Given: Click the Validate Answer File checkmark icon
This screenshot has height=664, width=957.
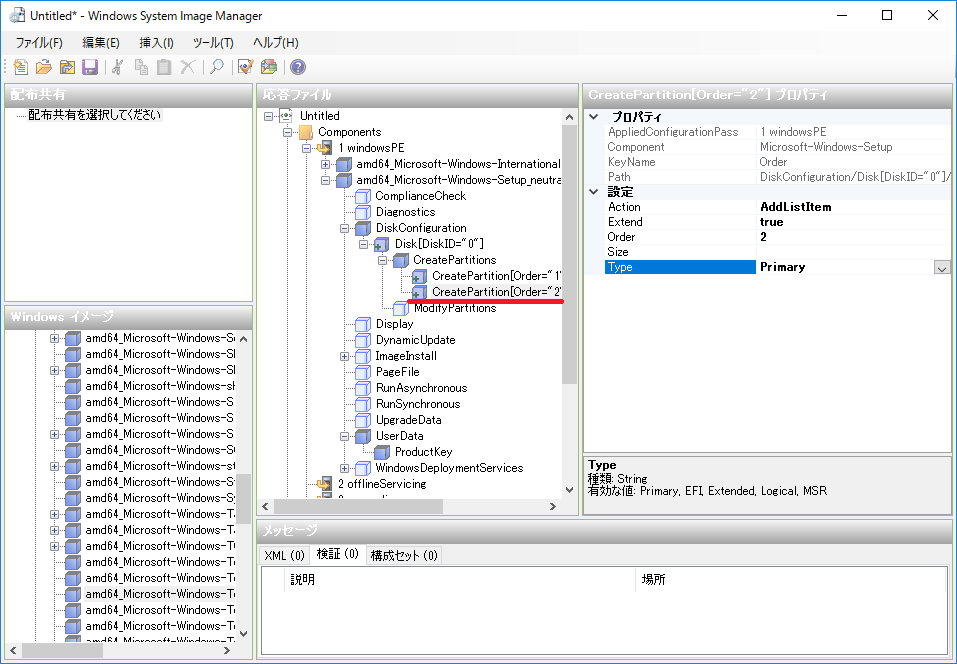Looking at the screenshot, I should [x=245, y=67].
